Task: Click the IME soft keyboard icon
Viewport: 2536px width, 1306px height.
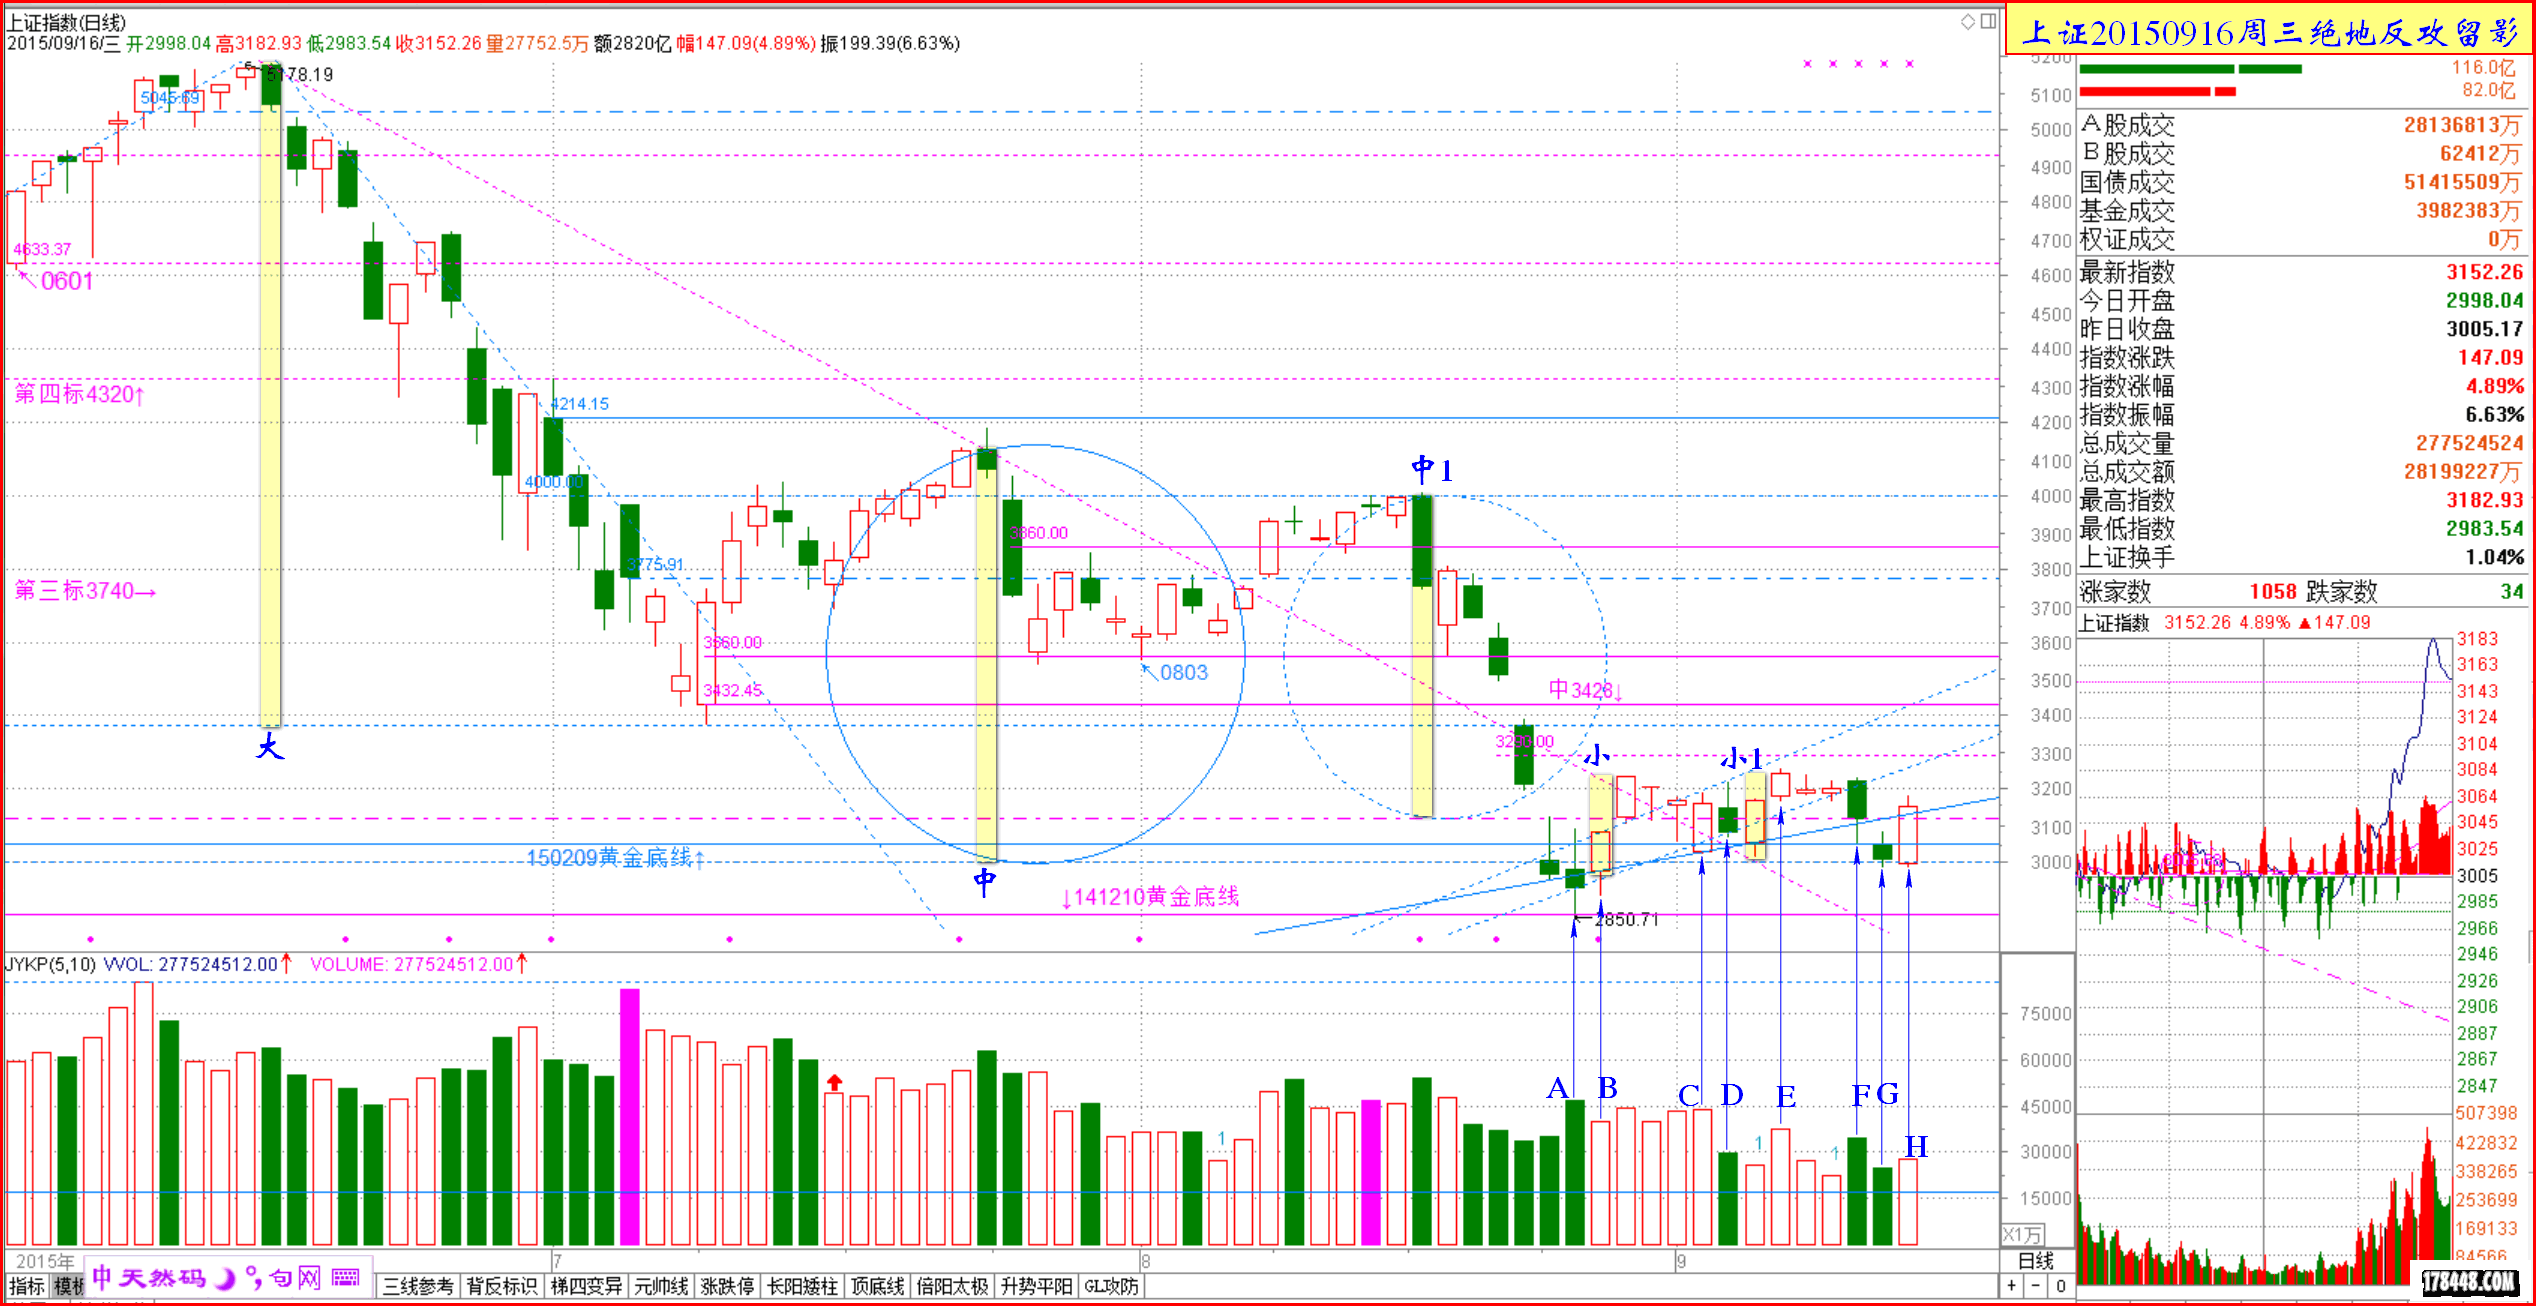Action: click(x=346, y=1278)
